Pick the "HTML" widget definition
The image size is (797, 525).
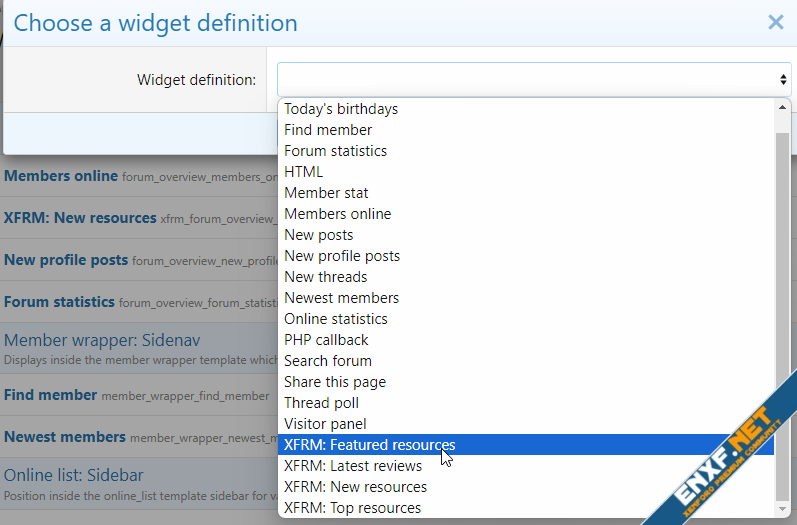coord(304,172)
